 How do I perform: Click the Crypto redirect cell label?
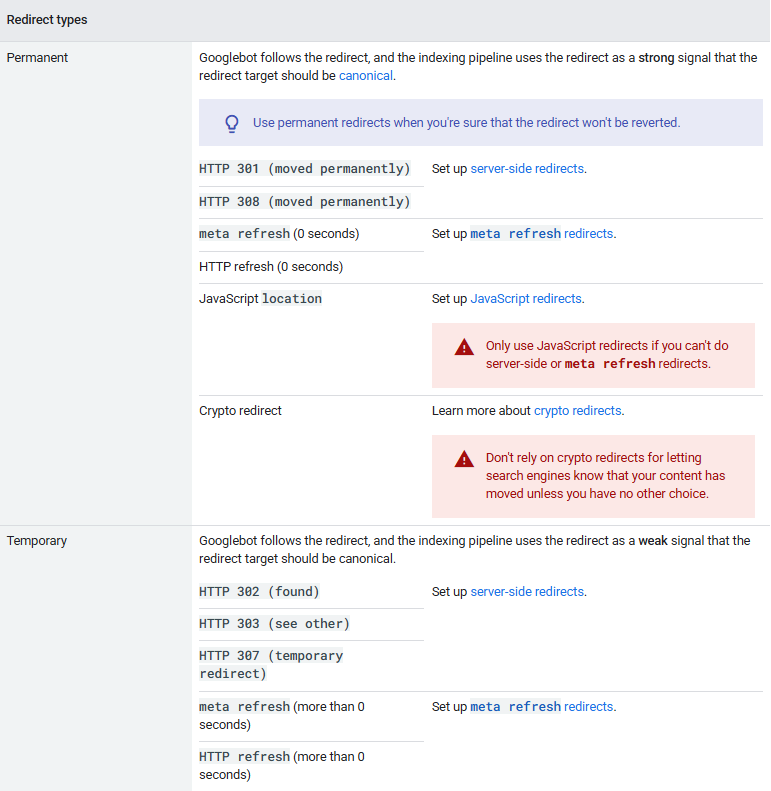coord(240,411)
